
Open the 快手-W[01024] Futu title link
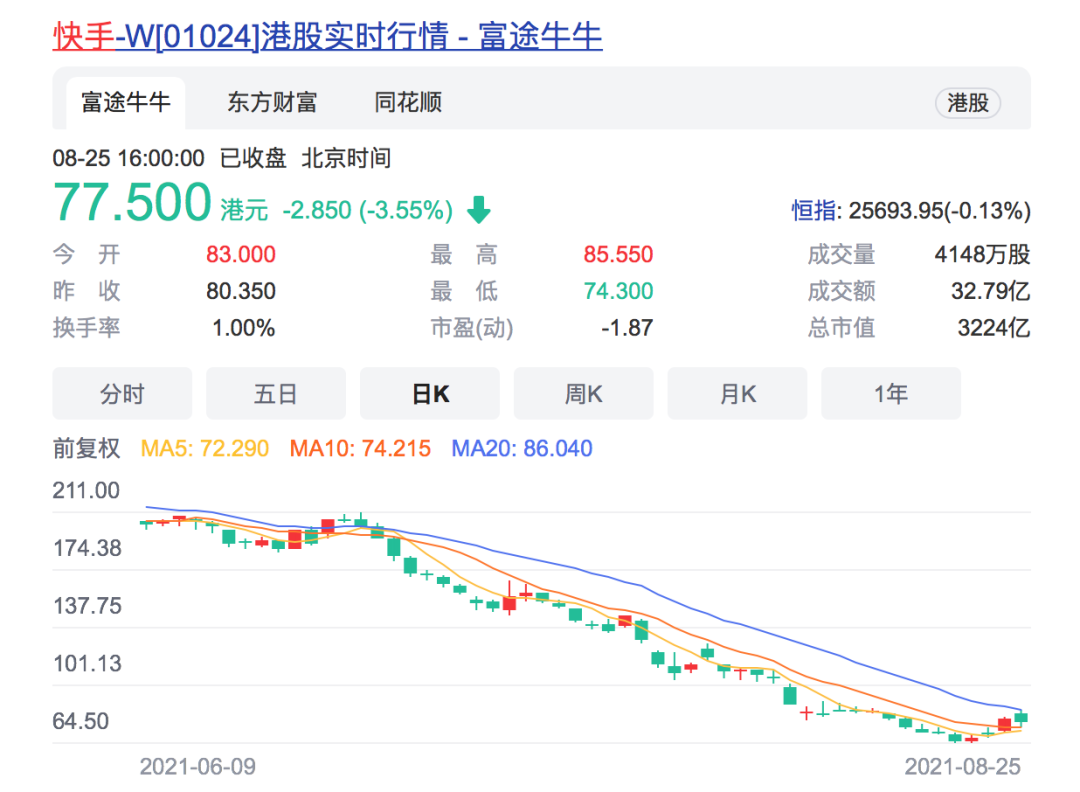click(x=327, y=37)
